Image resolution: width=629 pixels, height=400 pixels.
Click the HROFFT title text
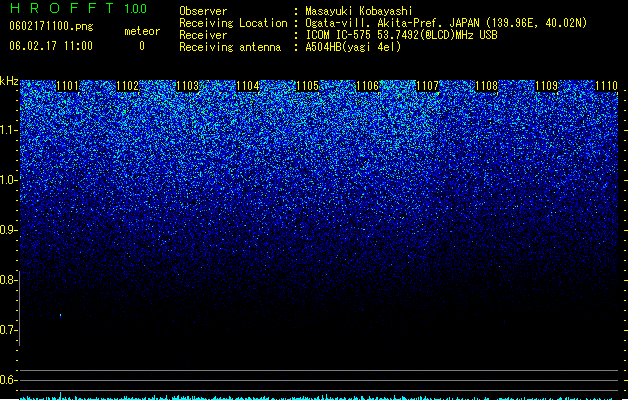pyautogui.click(x=62, y=8)
